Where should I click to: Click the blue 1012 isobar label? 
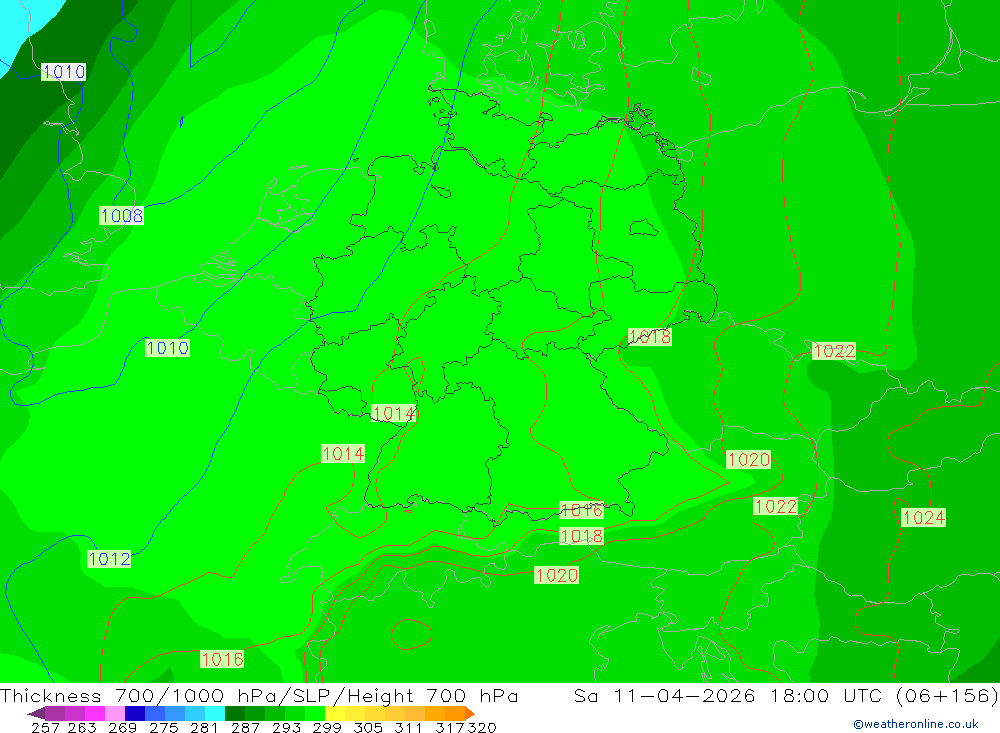109,559
